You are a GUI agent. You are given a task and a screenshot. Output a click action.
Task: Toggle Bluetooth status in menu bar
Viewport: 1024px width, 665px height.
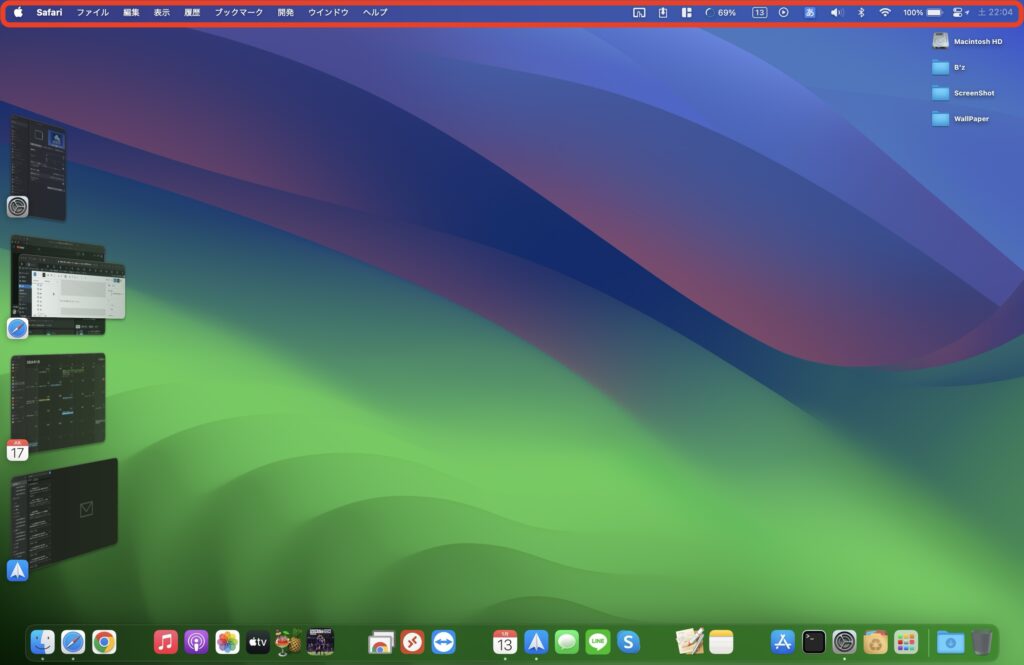(x=861, y=13)
